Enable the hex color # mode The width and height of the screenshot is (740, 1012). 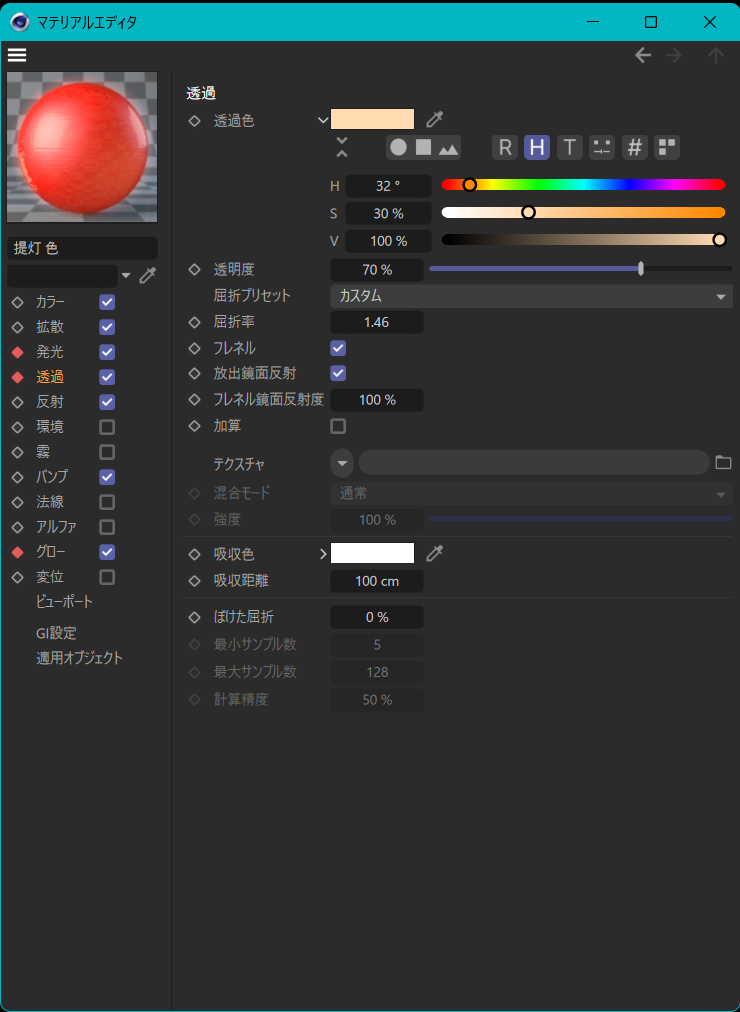click(x=634, y=148)
